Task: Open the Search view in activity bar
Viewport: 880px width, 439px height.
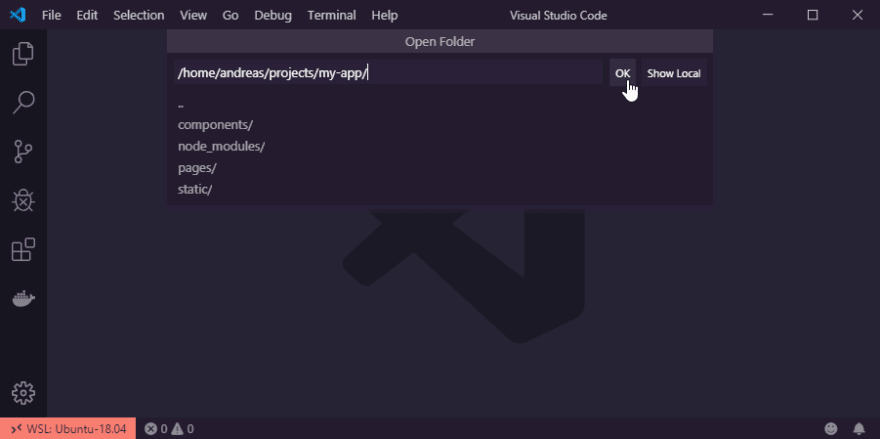Action: pyautogui.click(x=23, y=103)
